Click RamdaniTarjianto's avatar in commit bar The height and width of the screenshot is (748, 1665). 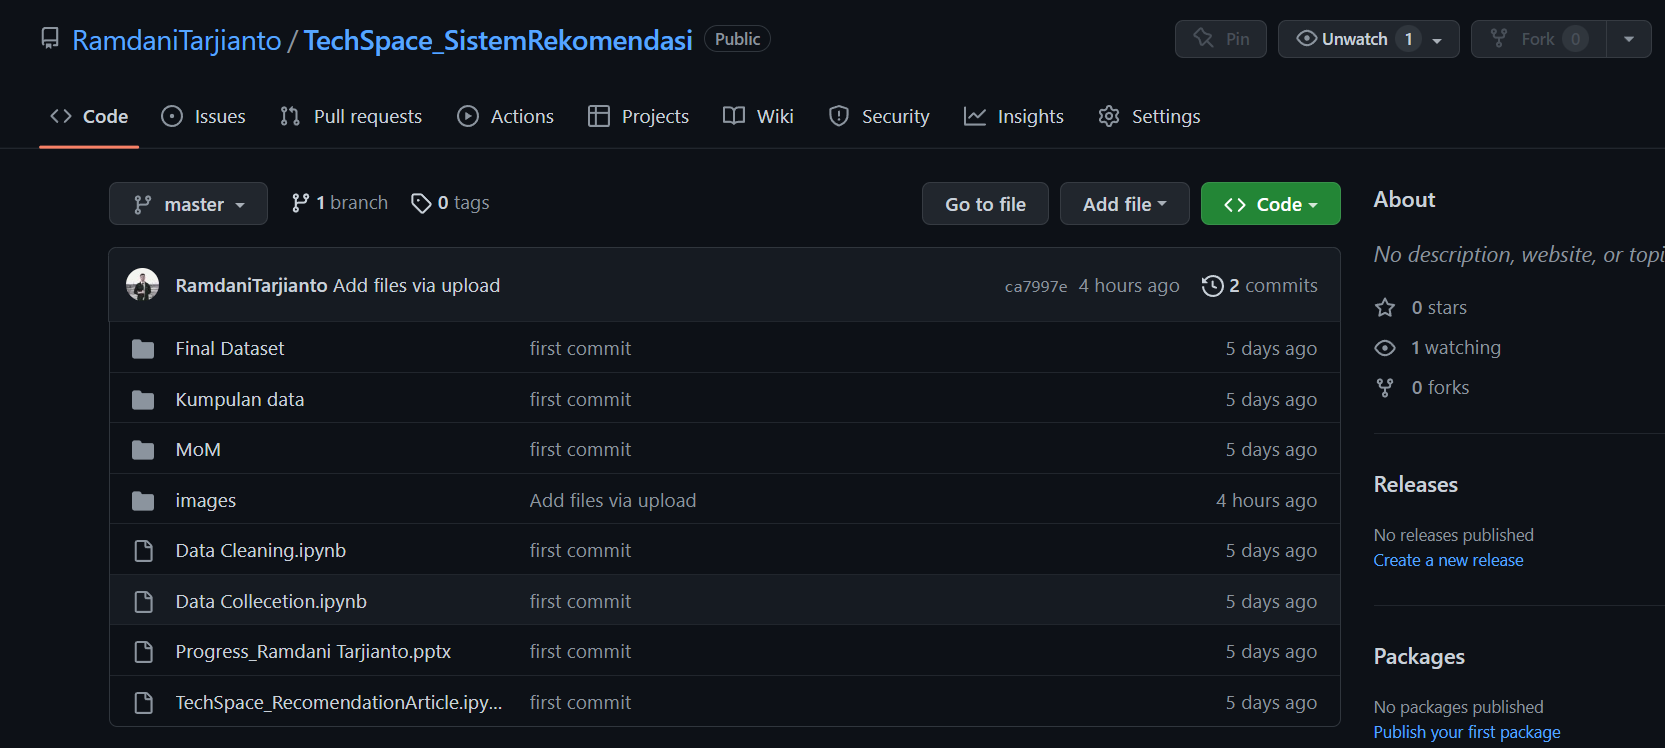[x=142, y=285]
